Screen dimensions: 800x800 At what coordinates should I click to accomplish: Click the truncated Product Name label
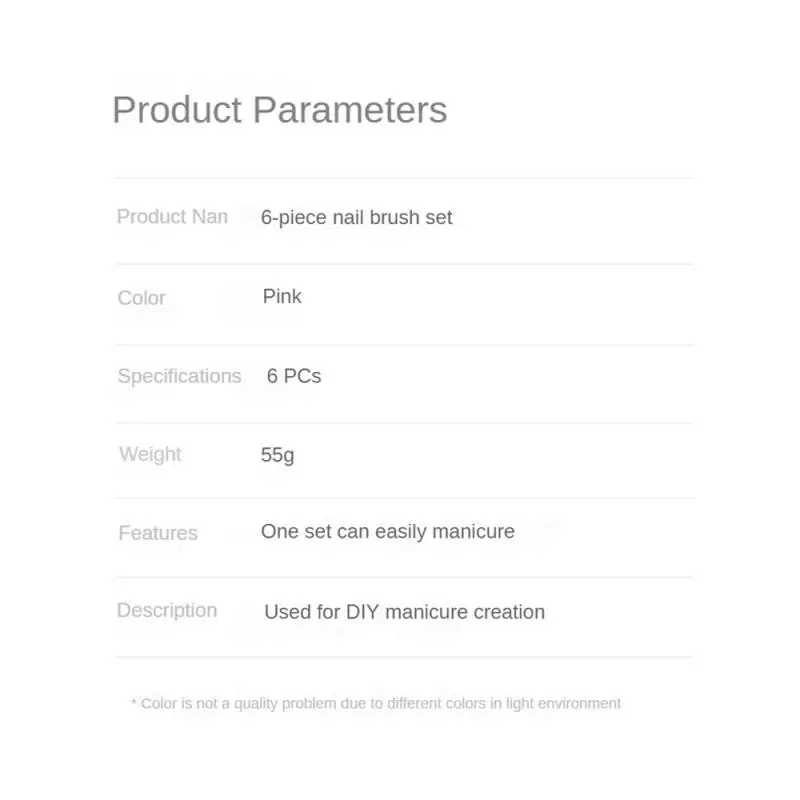coord(172,216)
